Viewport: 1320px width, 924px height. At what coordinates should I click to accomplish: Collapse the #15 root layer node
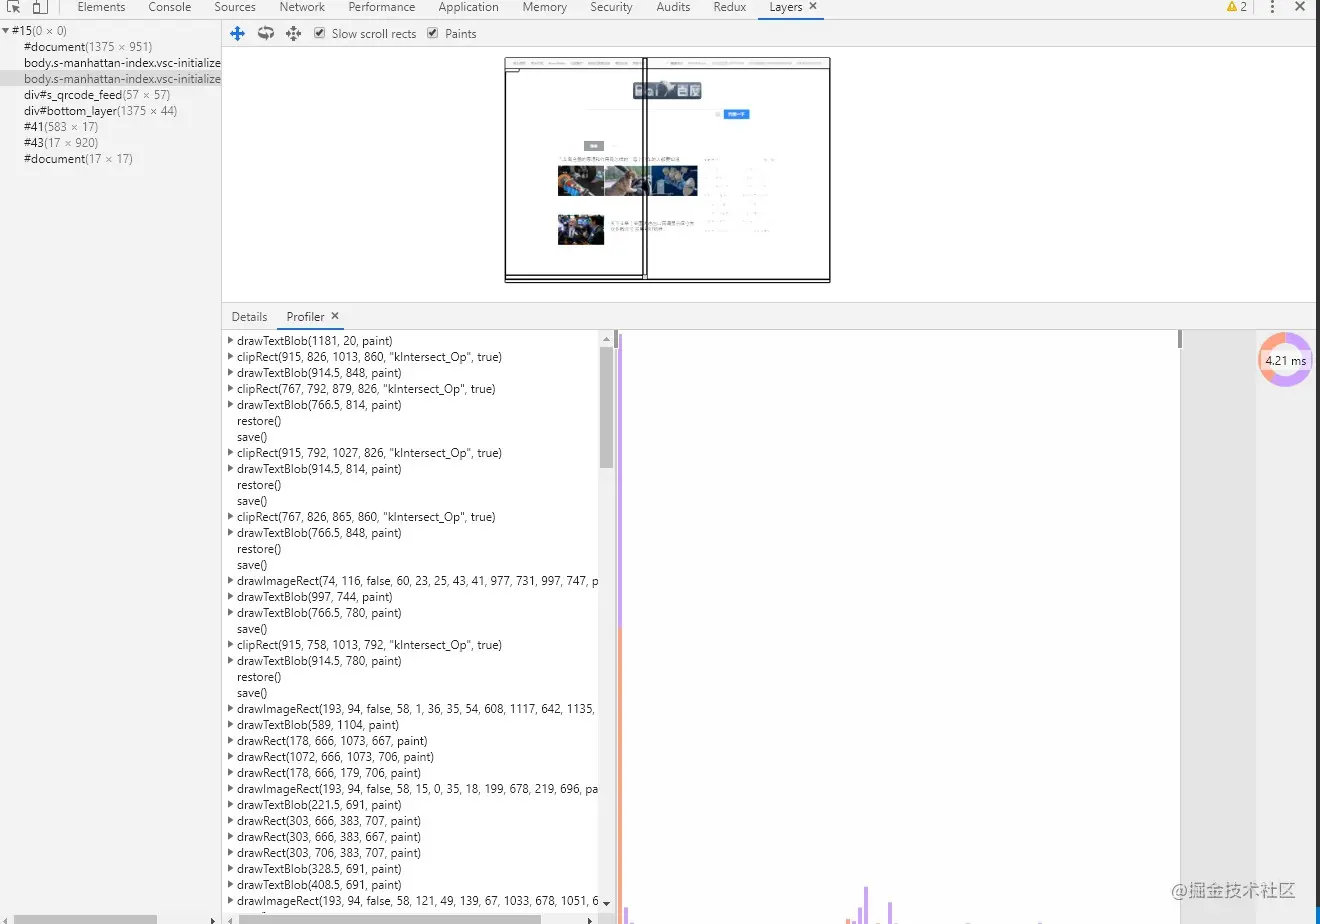click(6, 31)
